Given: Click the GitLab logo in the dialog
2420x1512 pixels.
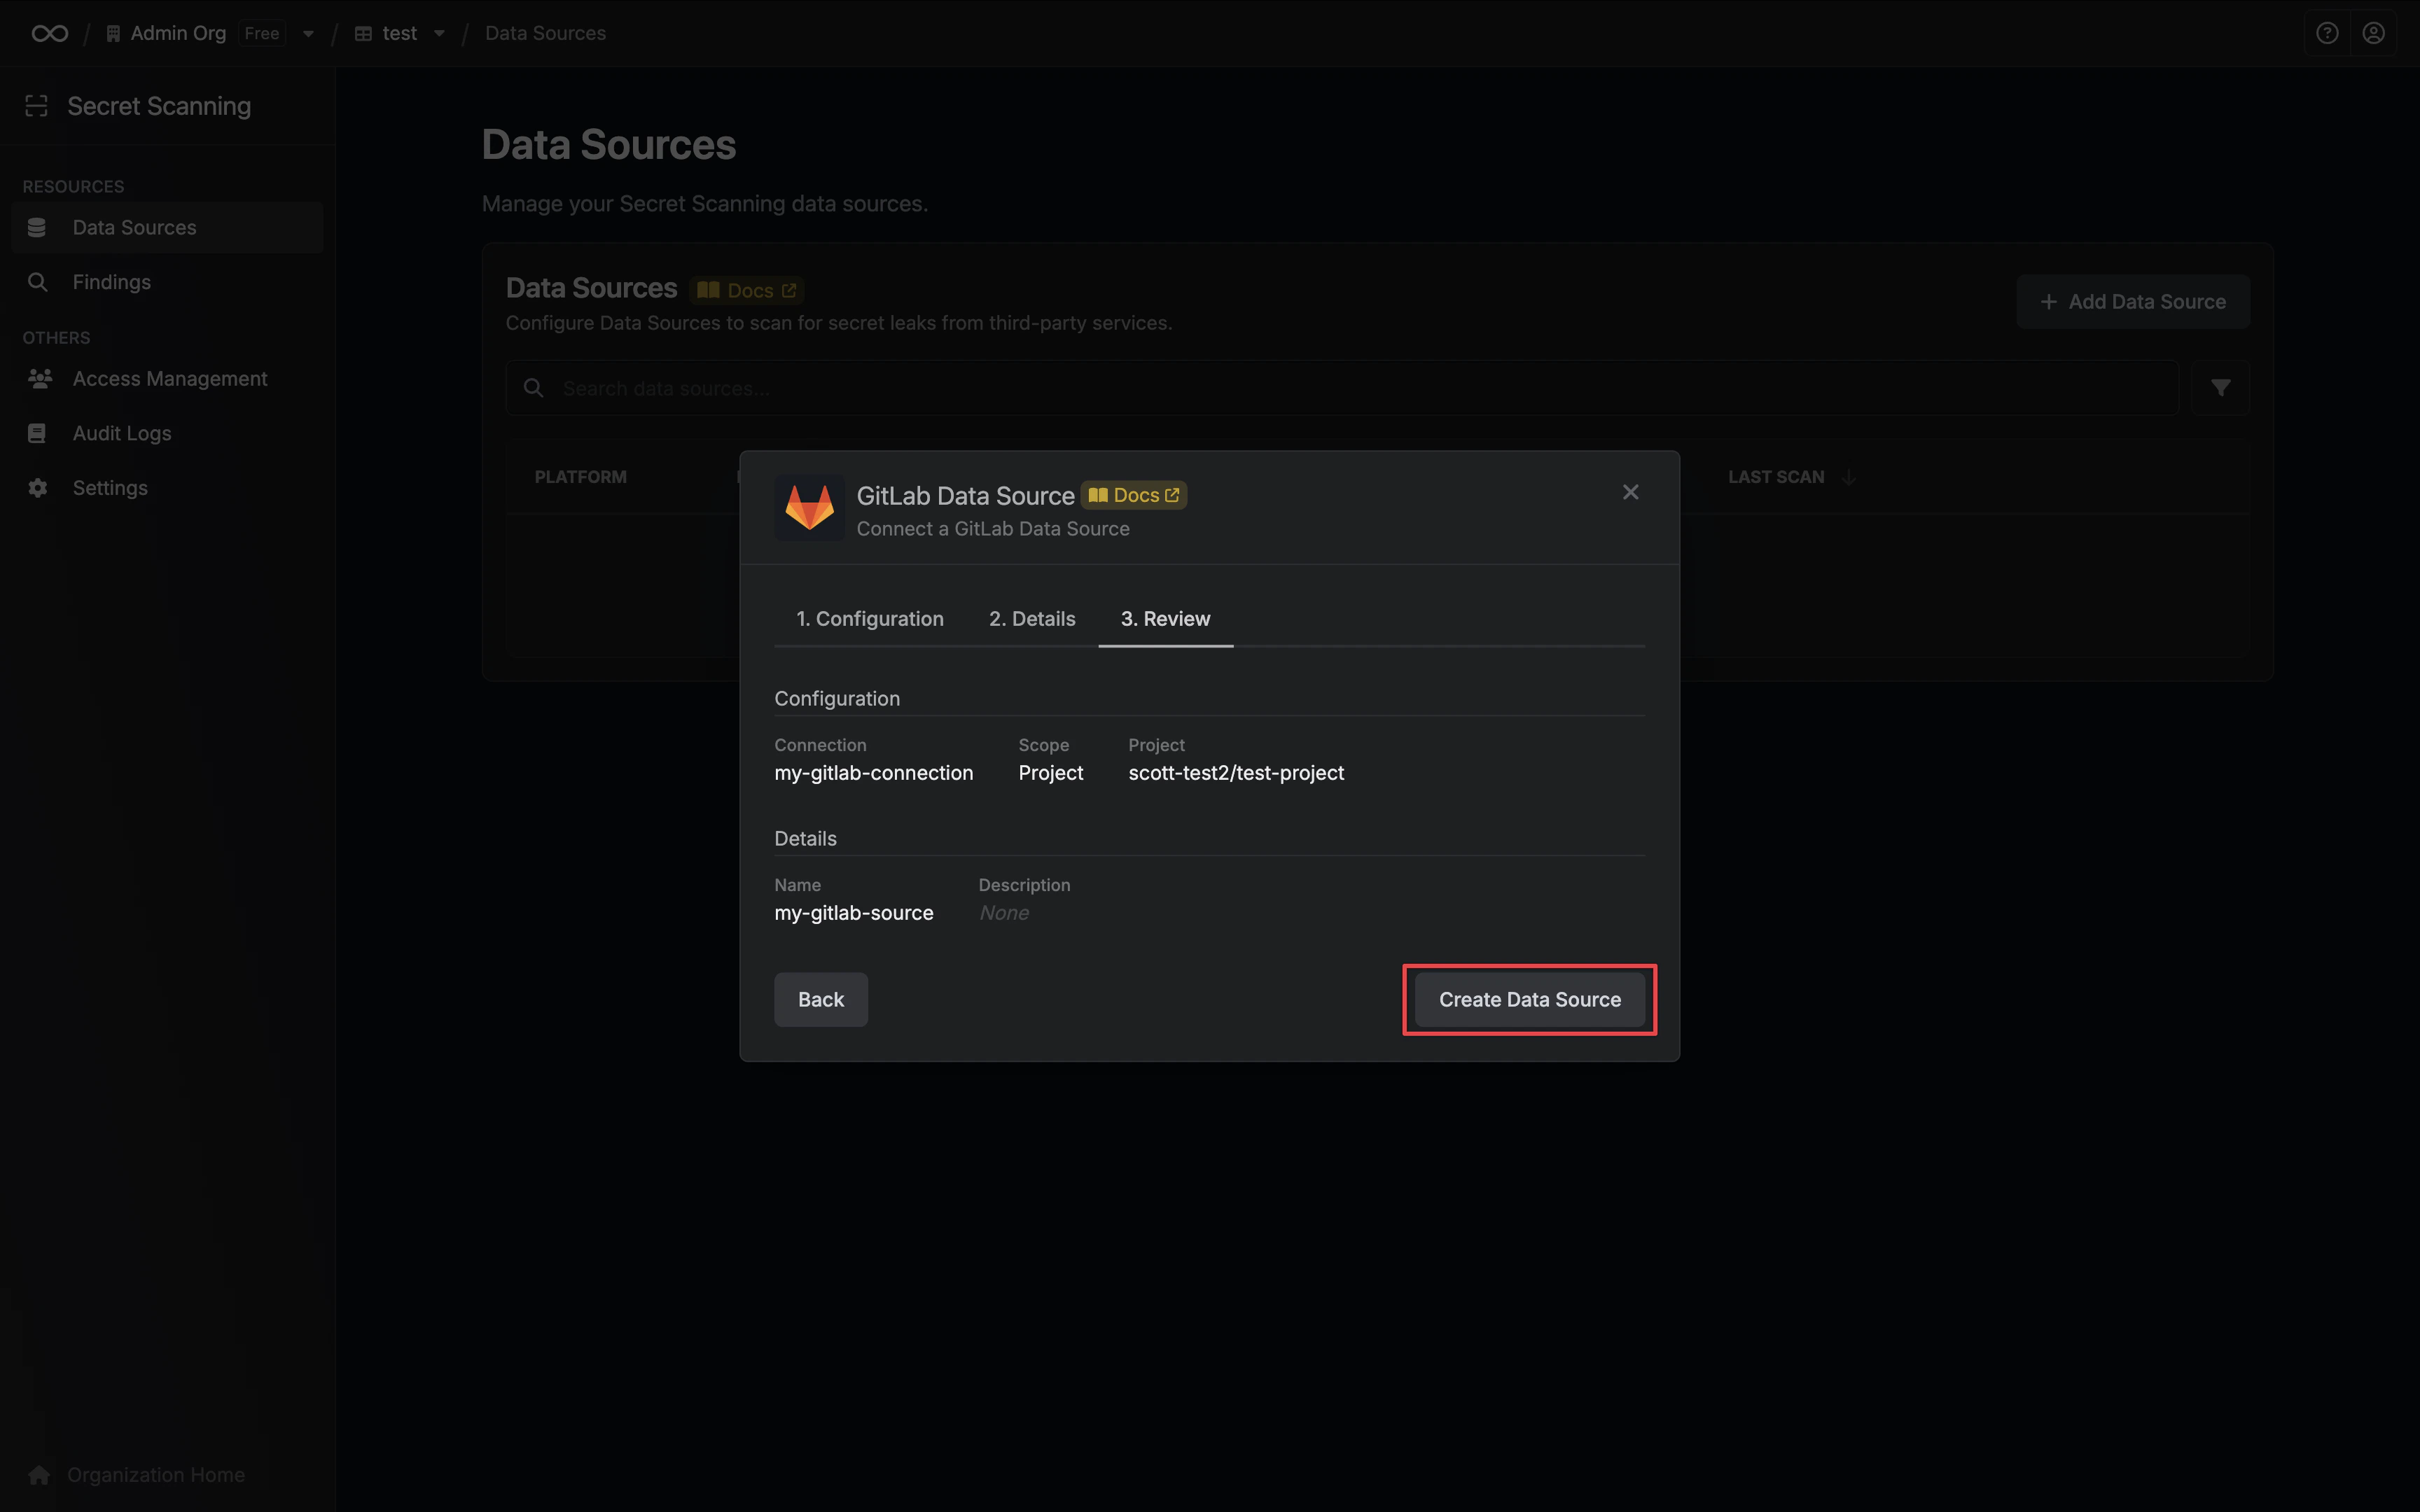Looking at the screenshot, I should (x=809, y=508).
